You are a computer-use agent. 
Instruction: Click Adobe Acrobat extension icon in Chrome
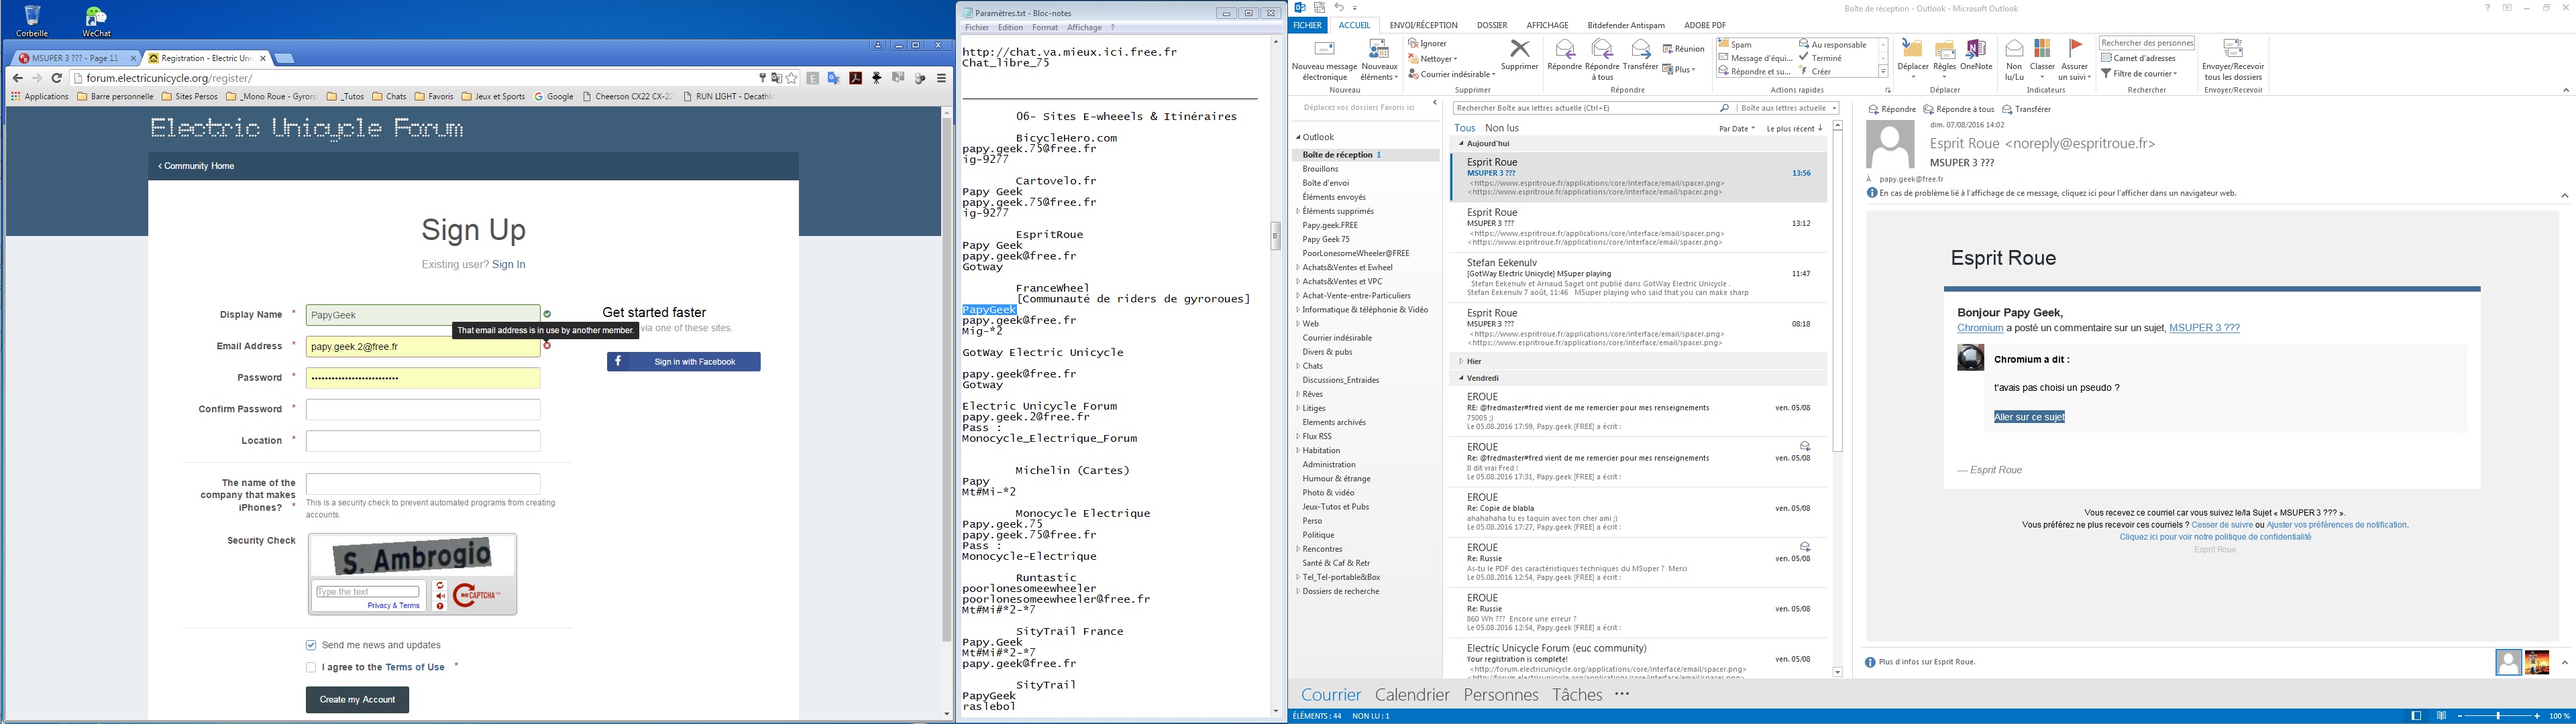pos(856,78)
